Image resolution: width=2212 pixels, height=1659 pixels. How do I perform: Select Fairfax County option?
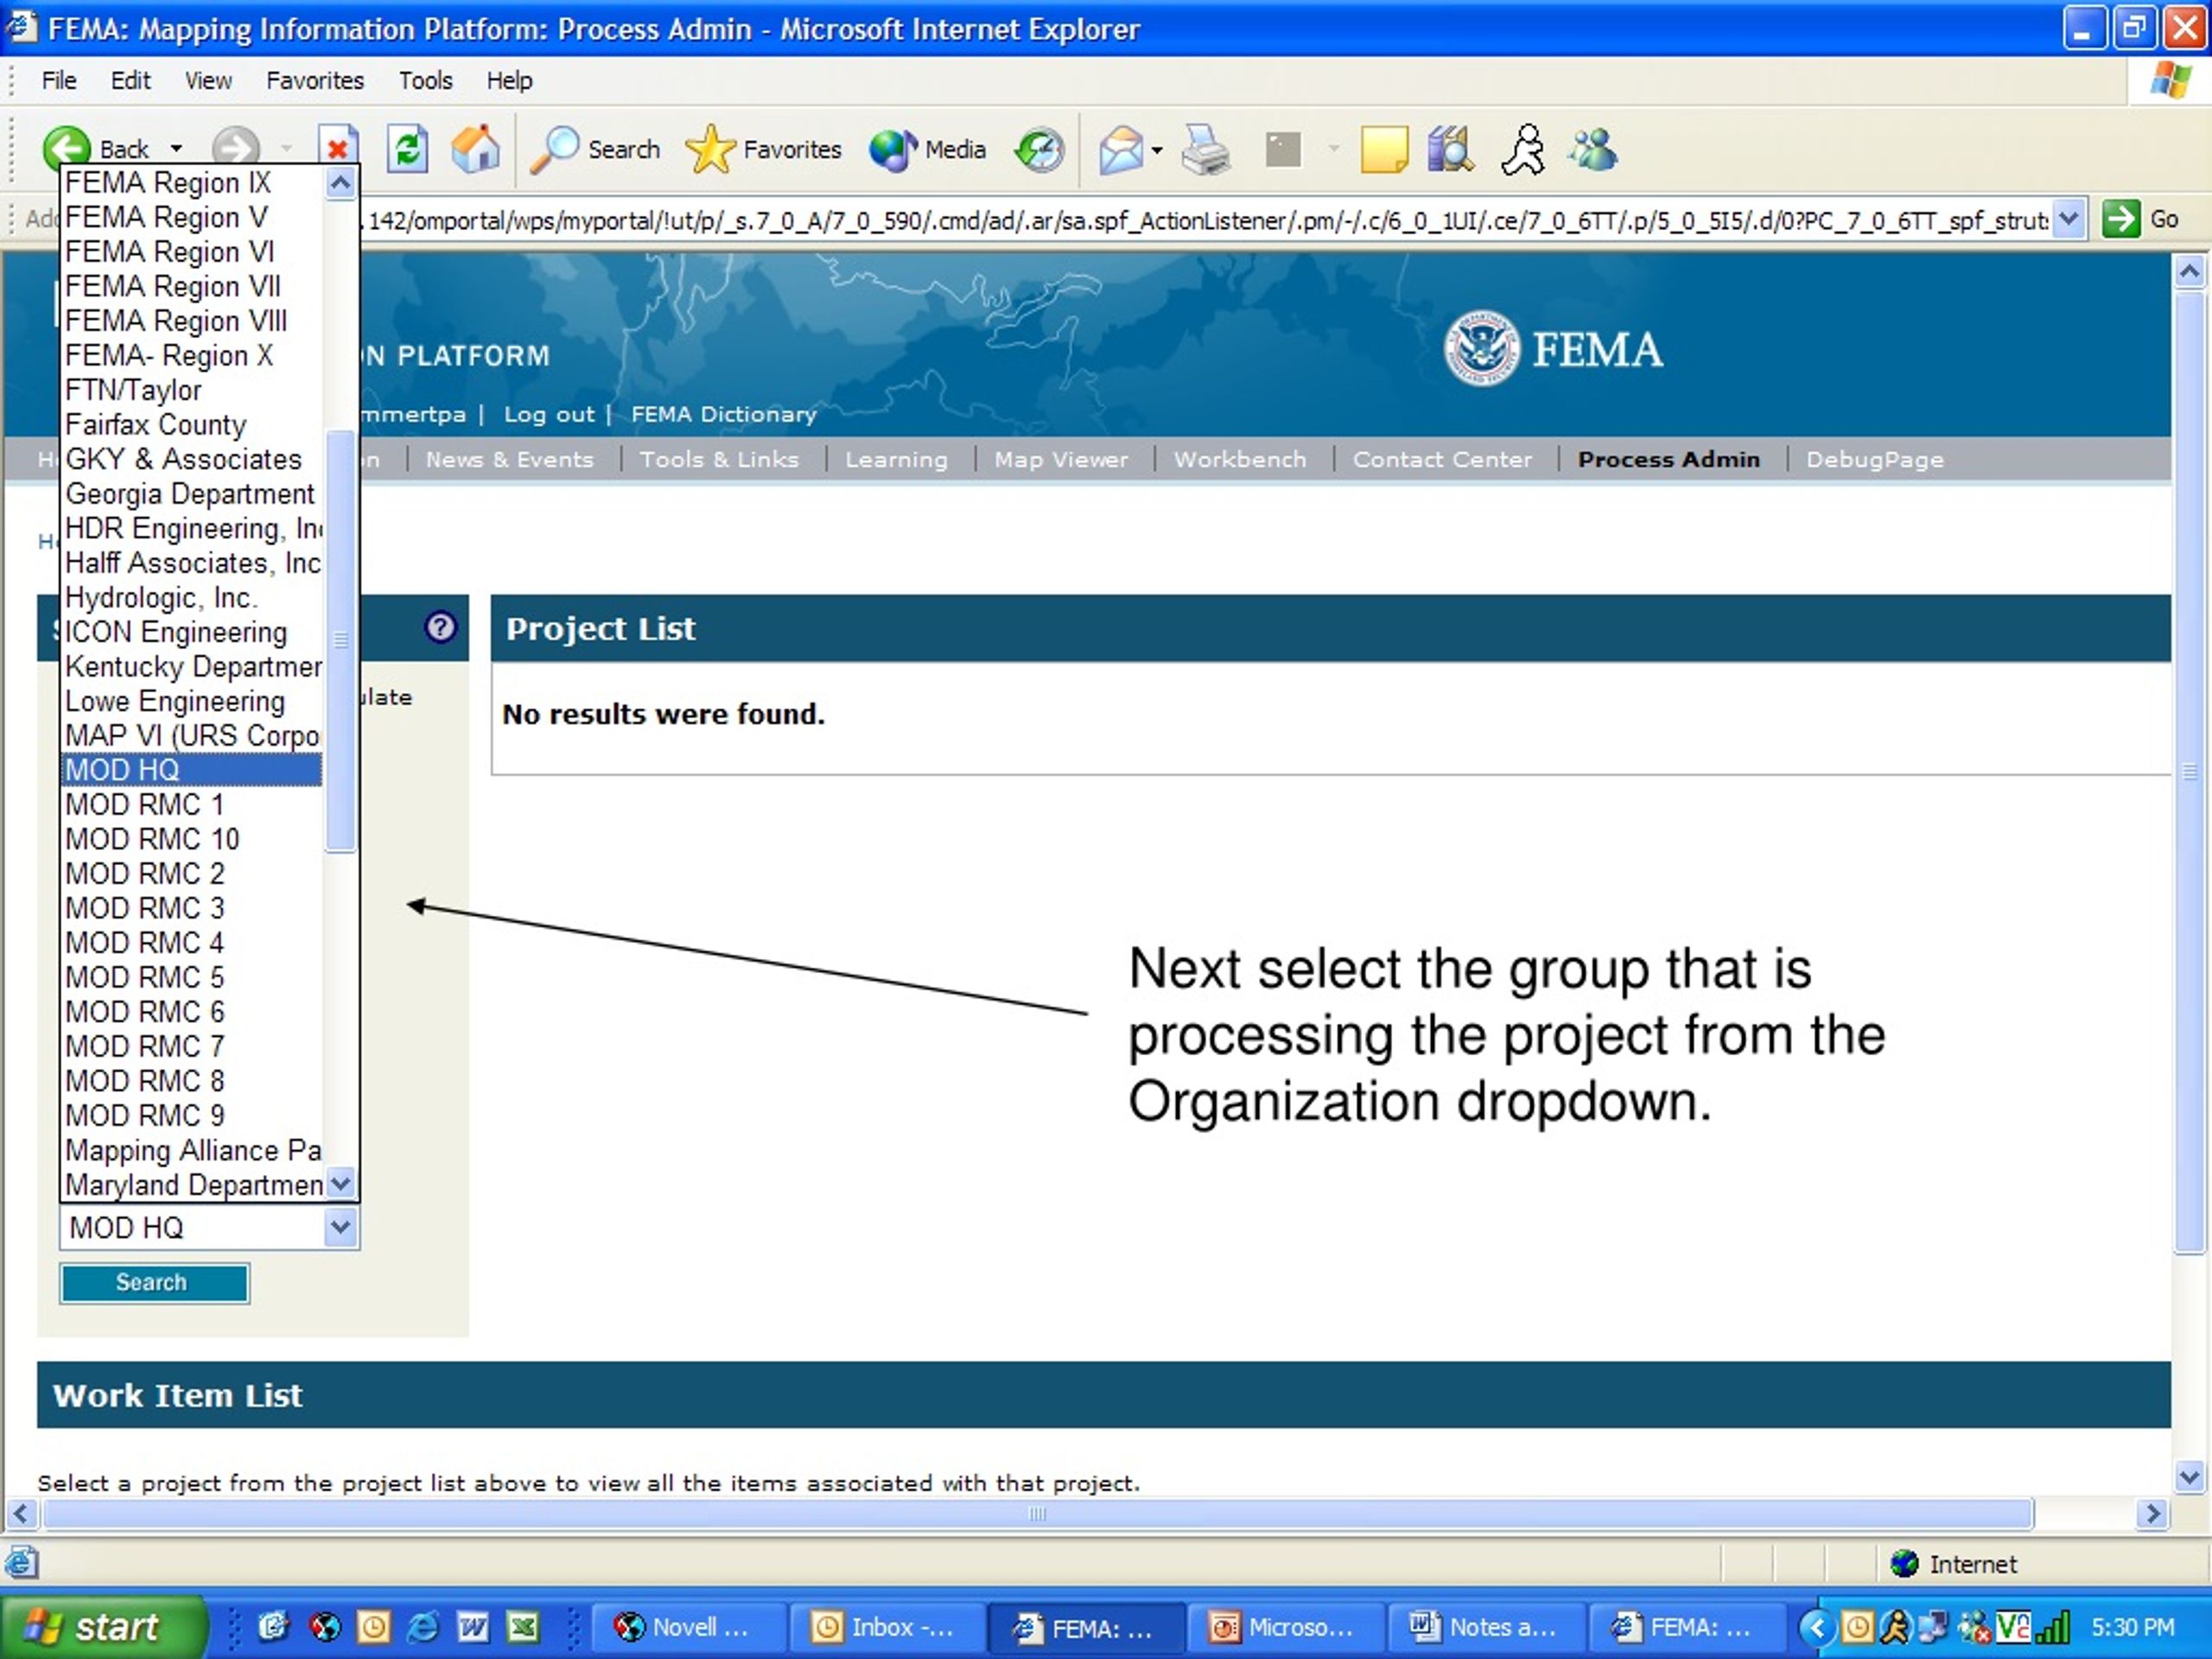(192, 424)
